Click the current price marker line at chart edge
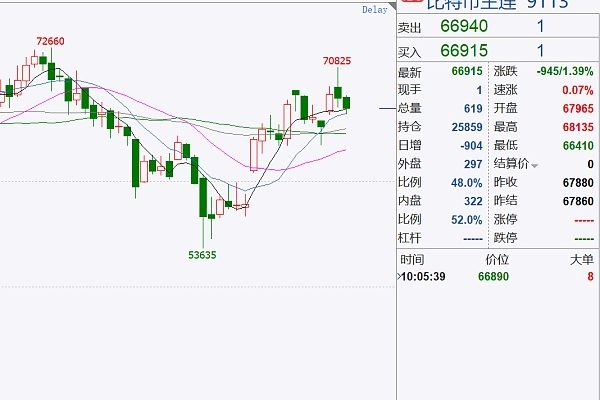Viewport: 600px width, 400px height. 388,109
